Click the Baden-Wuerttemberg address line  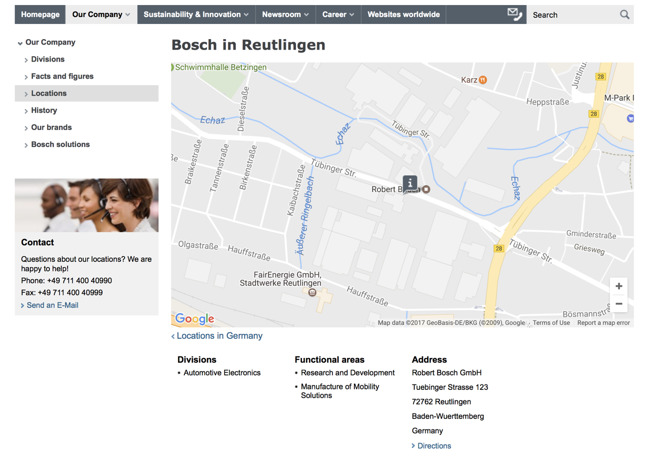448,416
